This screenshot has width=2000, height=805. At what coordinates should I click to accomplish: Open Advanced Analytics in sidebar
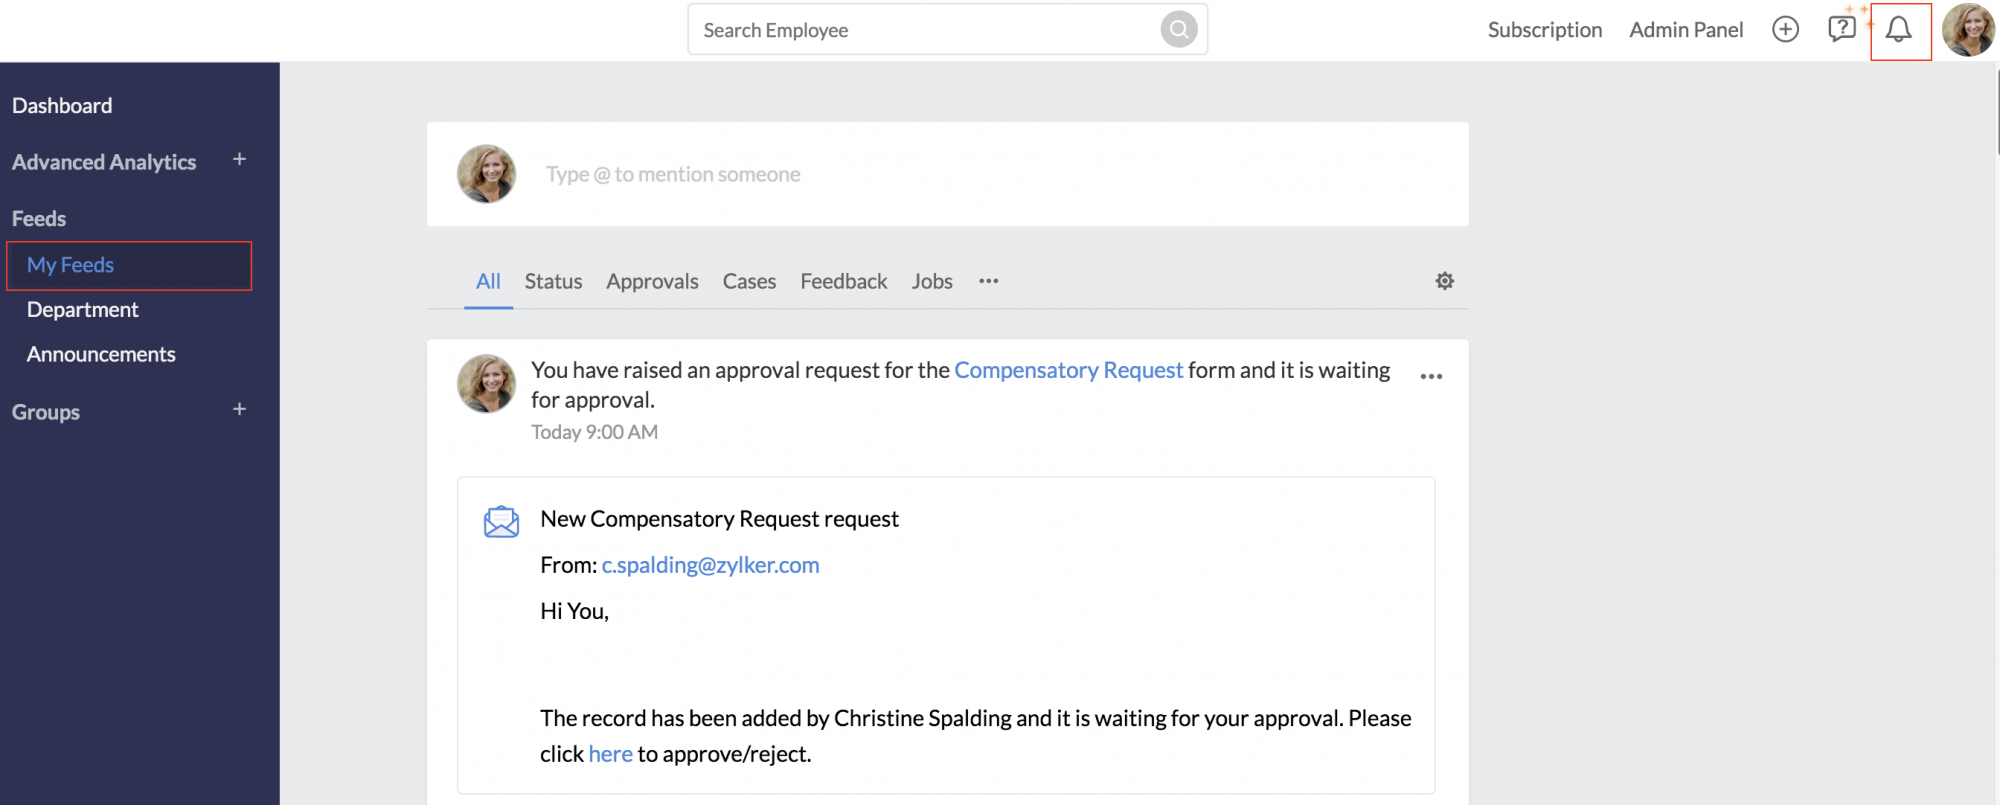(104, 162)
